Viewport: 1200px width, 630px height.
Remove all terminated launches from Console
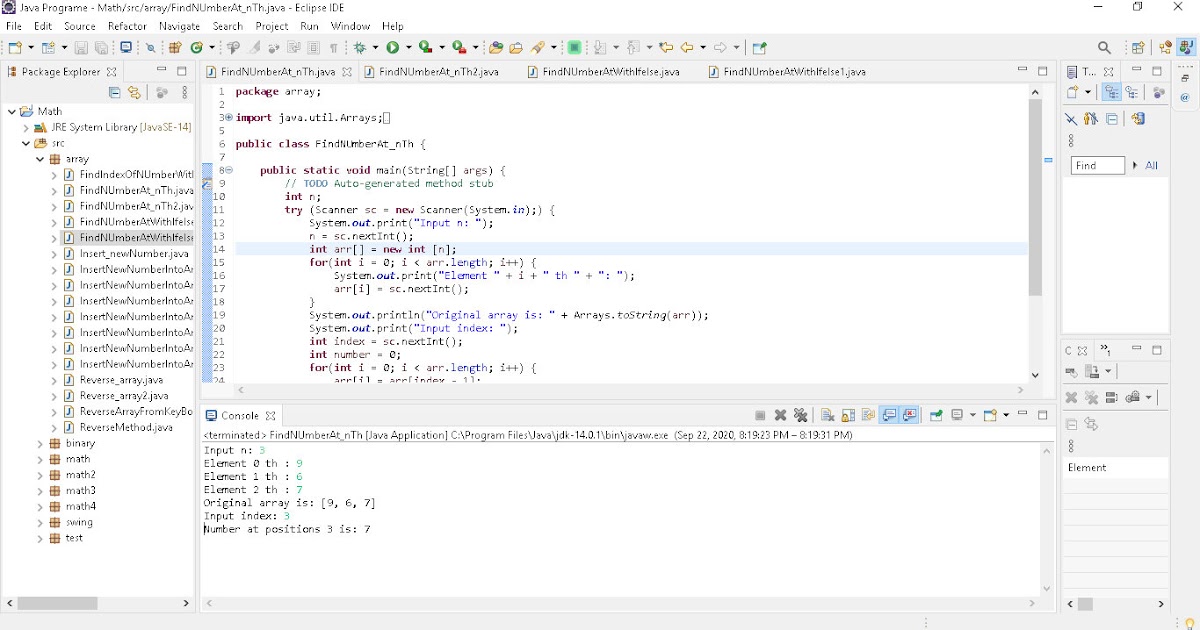(802, 415)
